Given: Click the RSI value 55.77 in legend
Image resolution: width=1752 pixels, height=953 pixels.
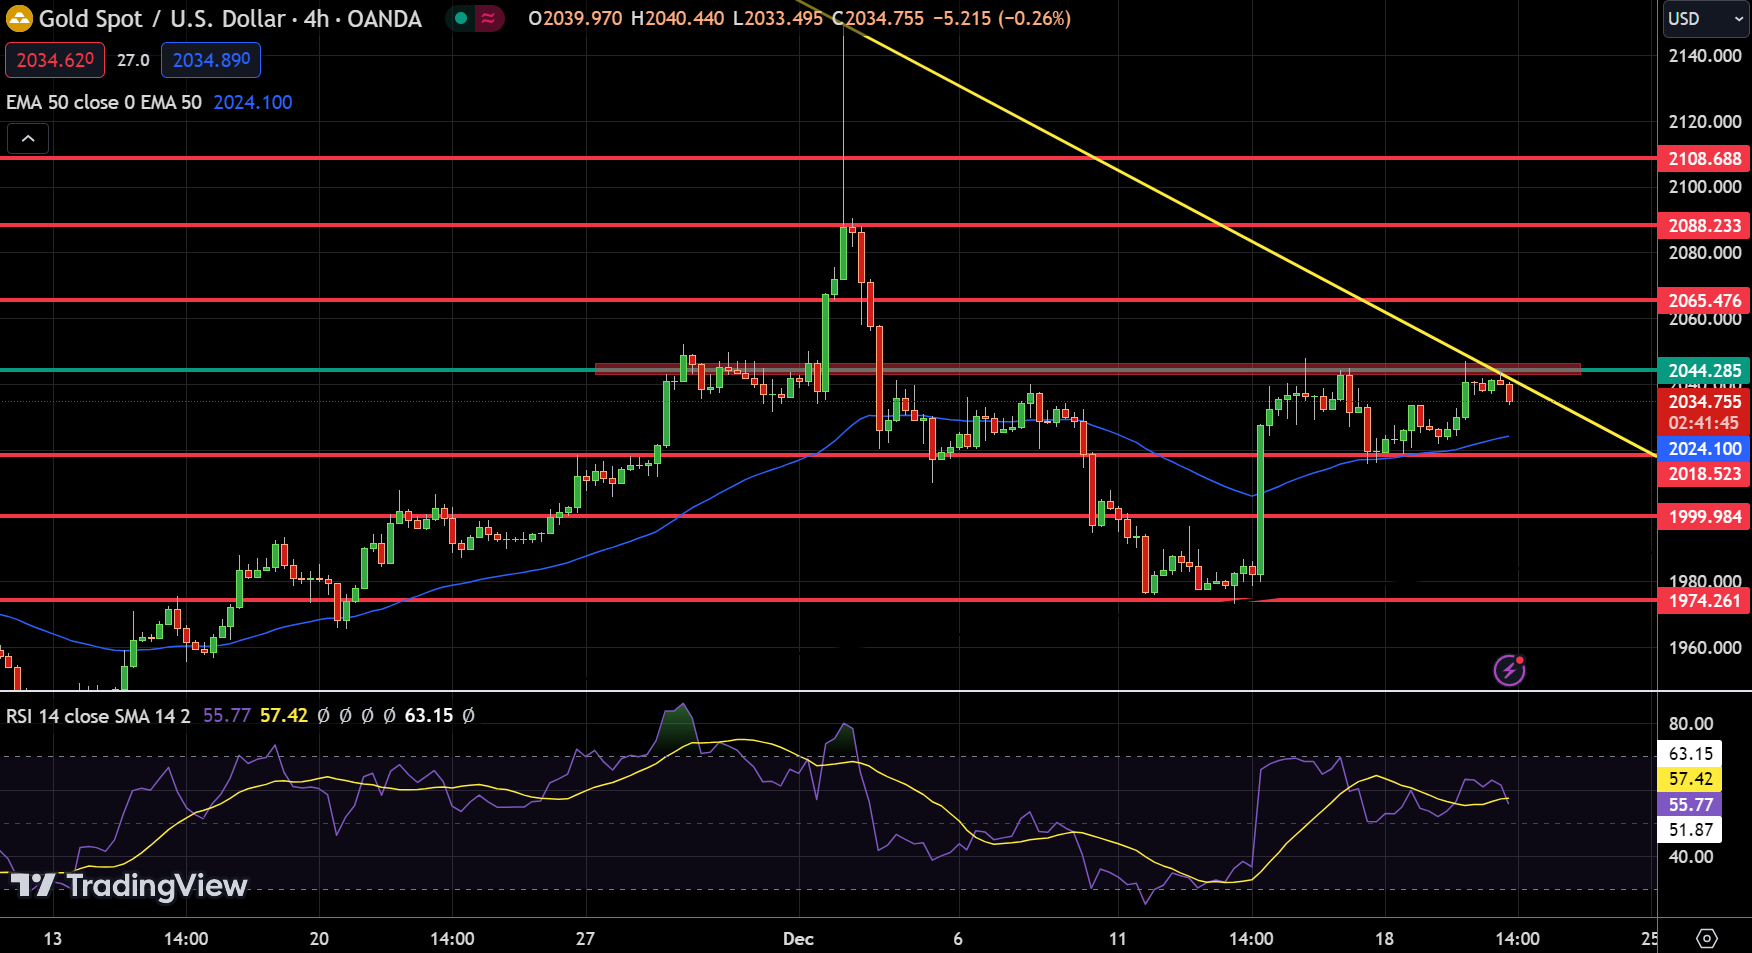Looking at the screenshot, I should click(x=227, y=716).
